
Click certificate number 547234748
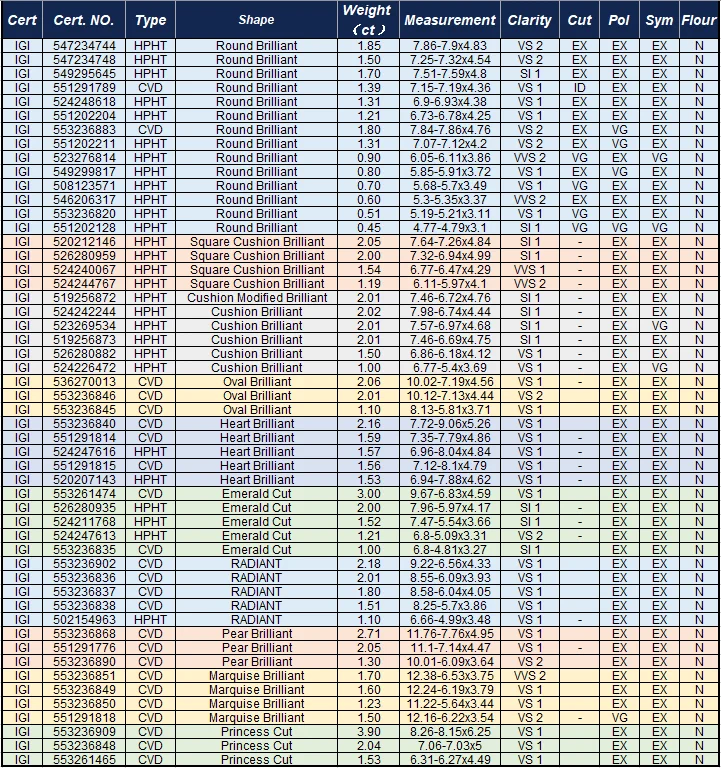pos(84,60)
